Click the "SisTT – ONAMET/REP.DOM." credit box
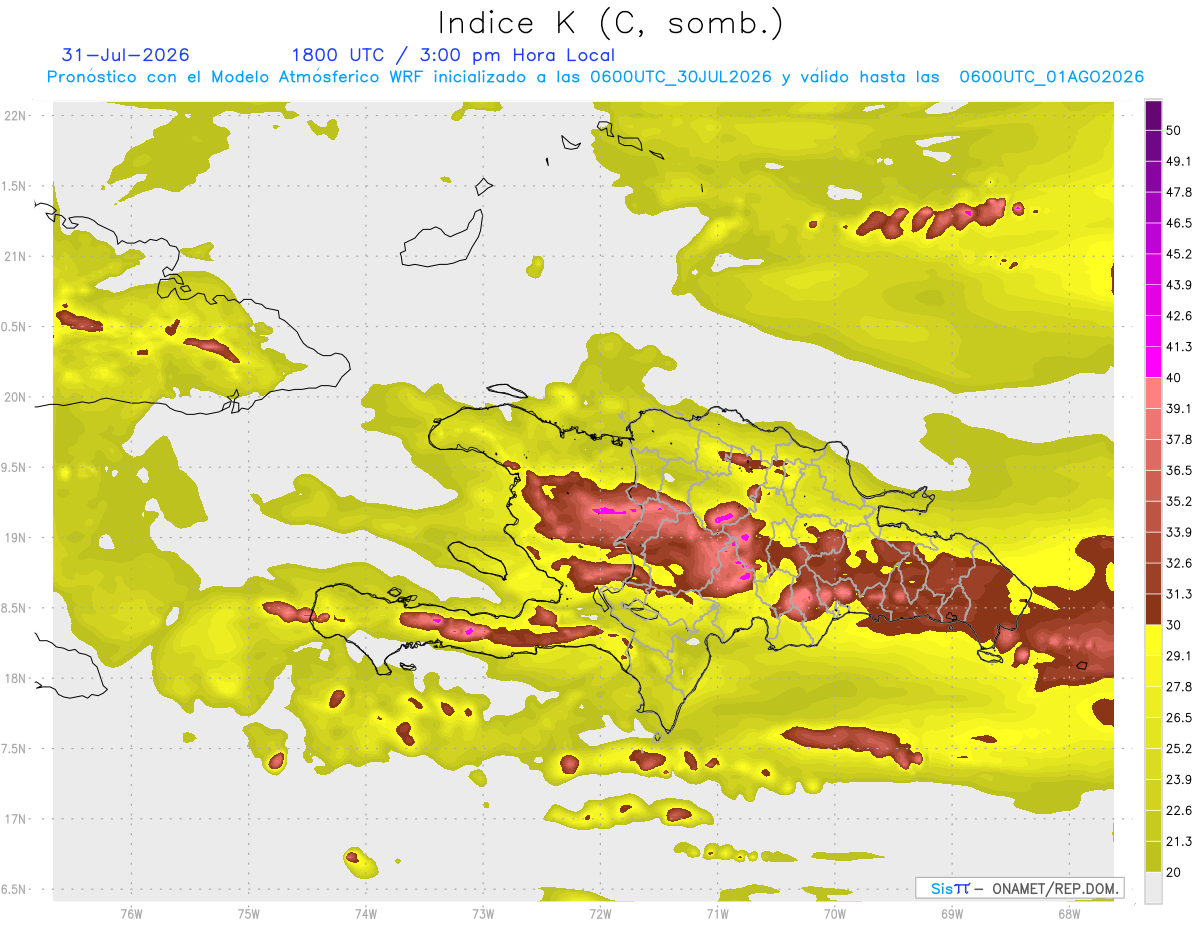1200x927 pixels. click(1019, 888)
